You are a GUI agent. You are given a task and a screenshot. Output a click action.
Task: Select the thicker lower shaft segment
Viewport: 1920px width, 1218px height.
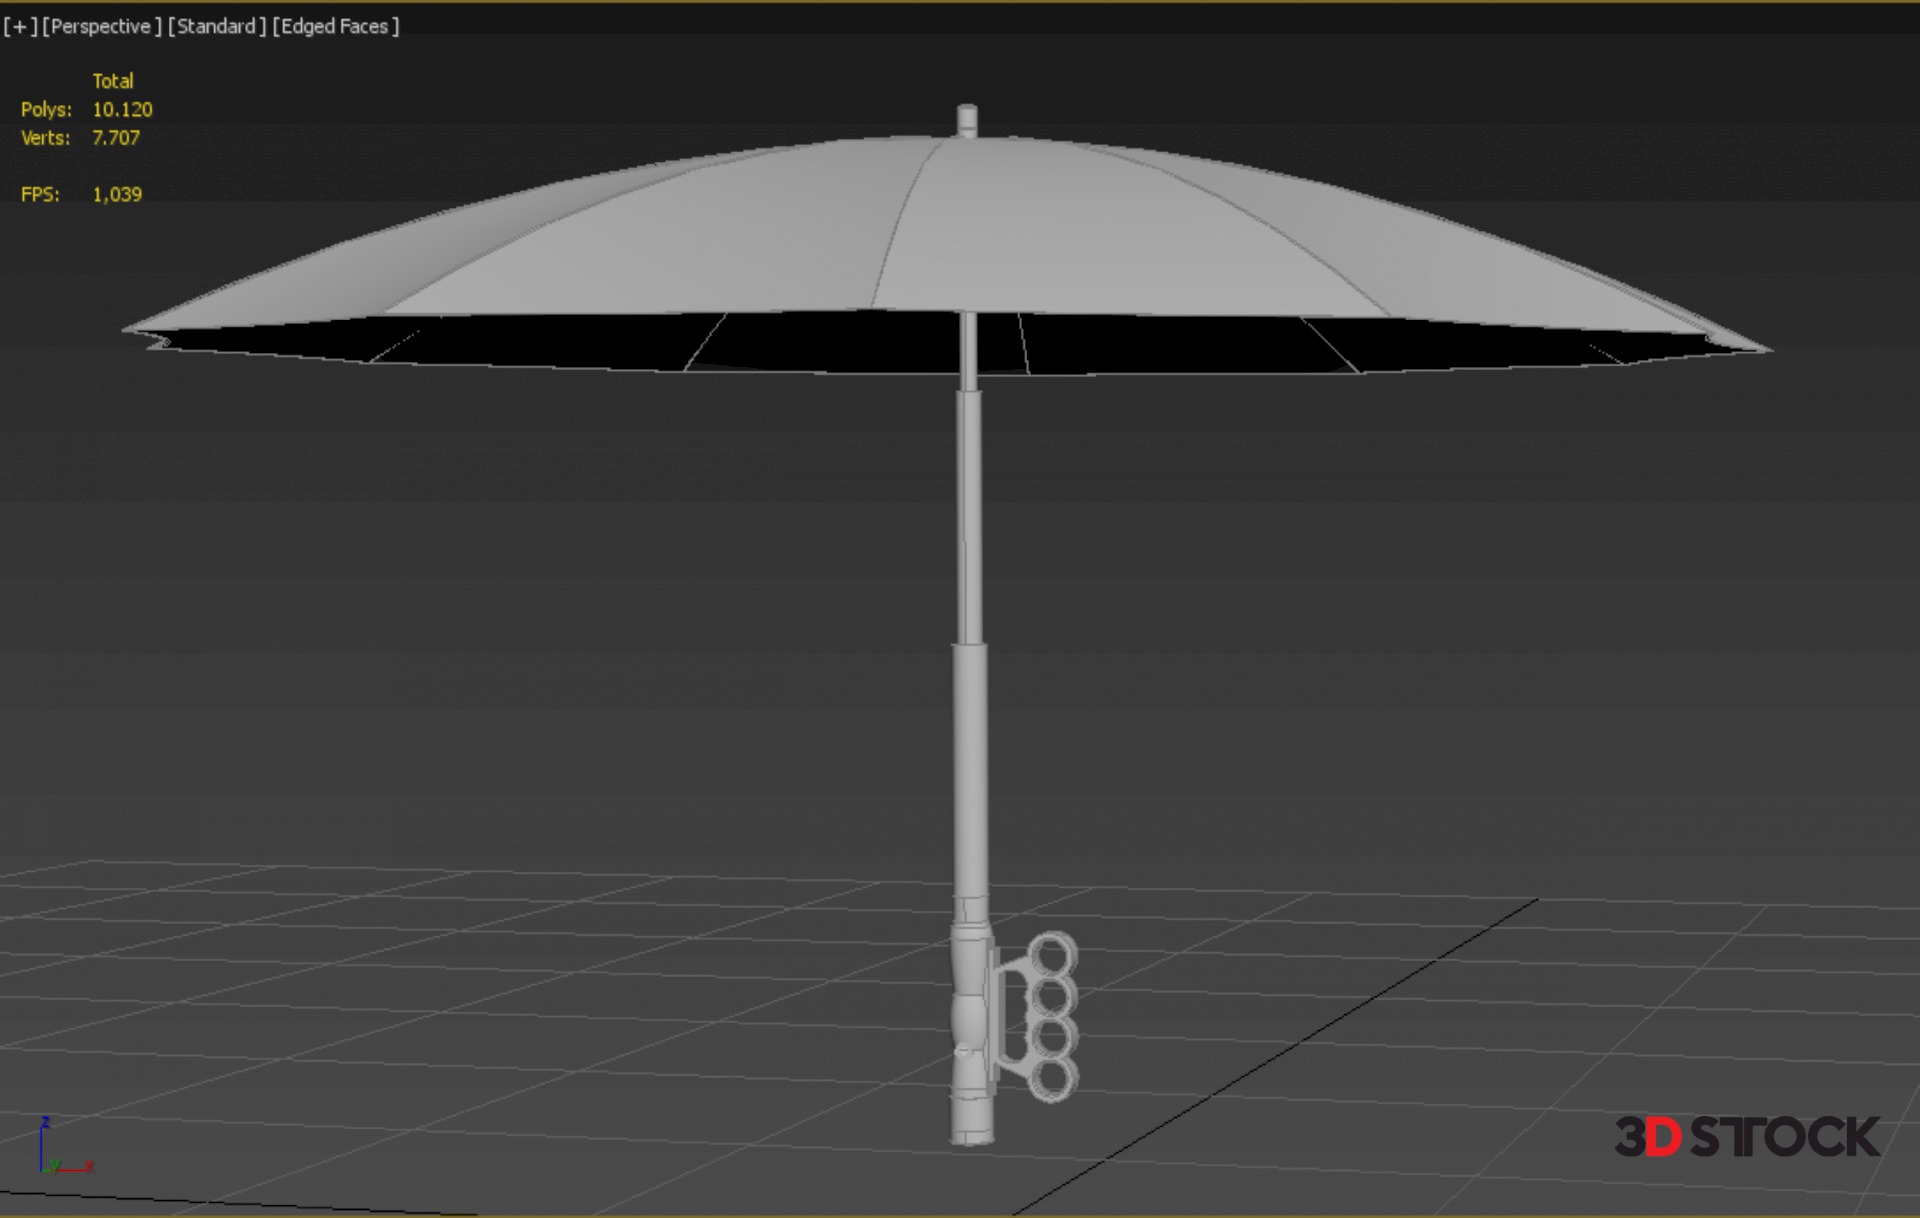(970, 770)
